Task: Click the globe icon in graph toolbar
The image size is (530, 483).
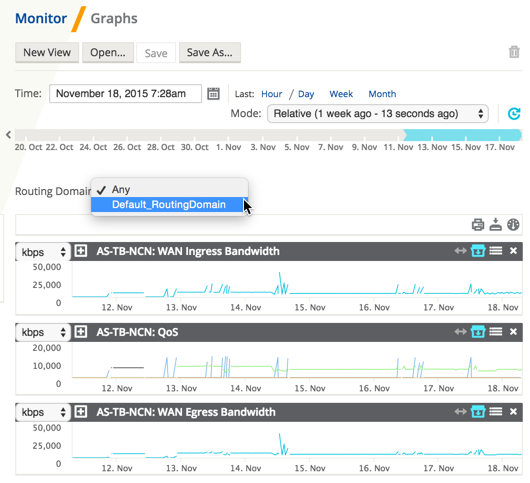Action: (x=513, y=224)
